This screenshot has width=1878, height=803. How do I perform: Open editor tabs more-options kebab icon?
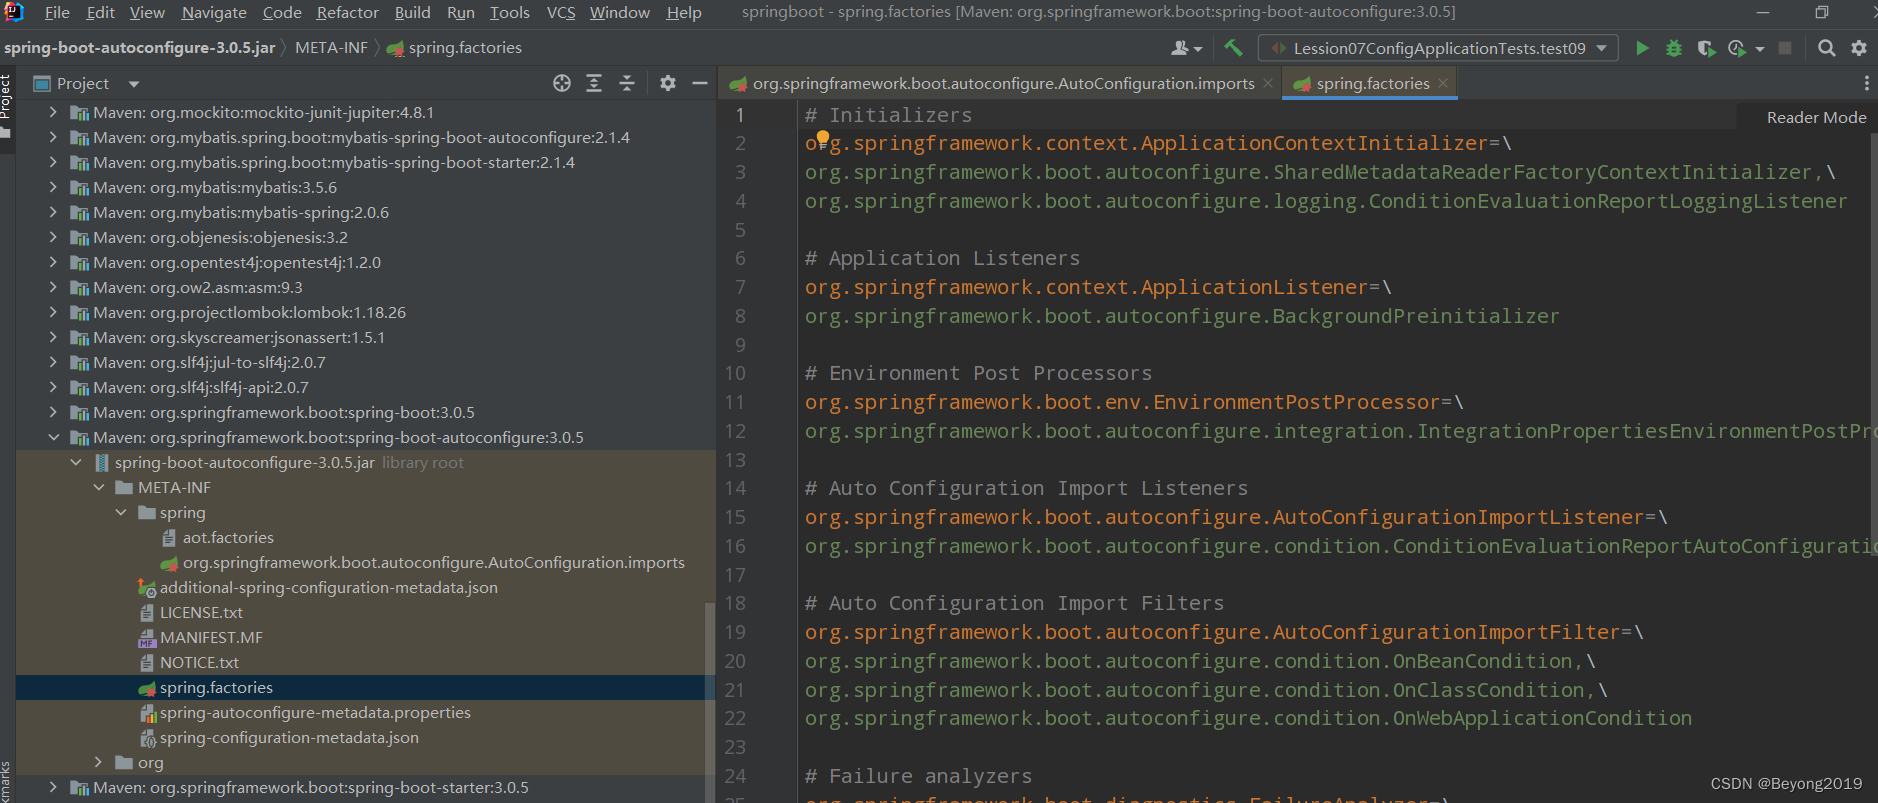click(1866, 83)
